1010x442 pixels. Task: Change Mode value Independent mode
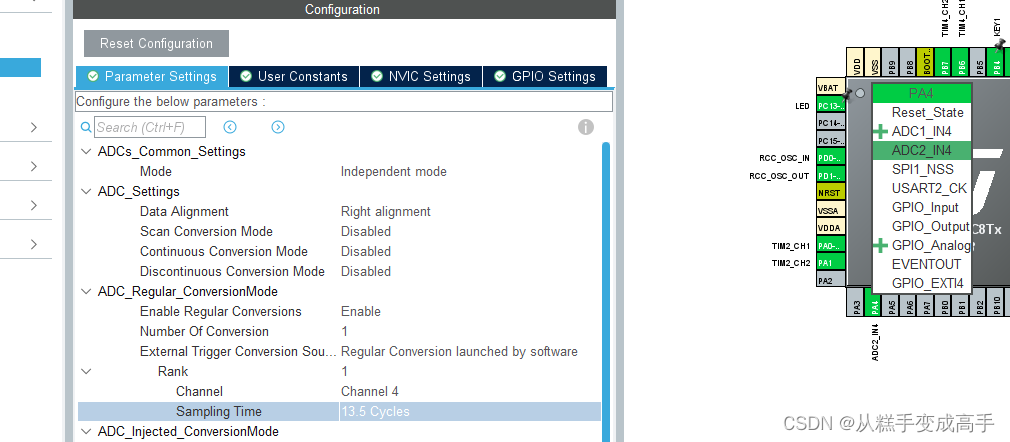tap(394, 172)
